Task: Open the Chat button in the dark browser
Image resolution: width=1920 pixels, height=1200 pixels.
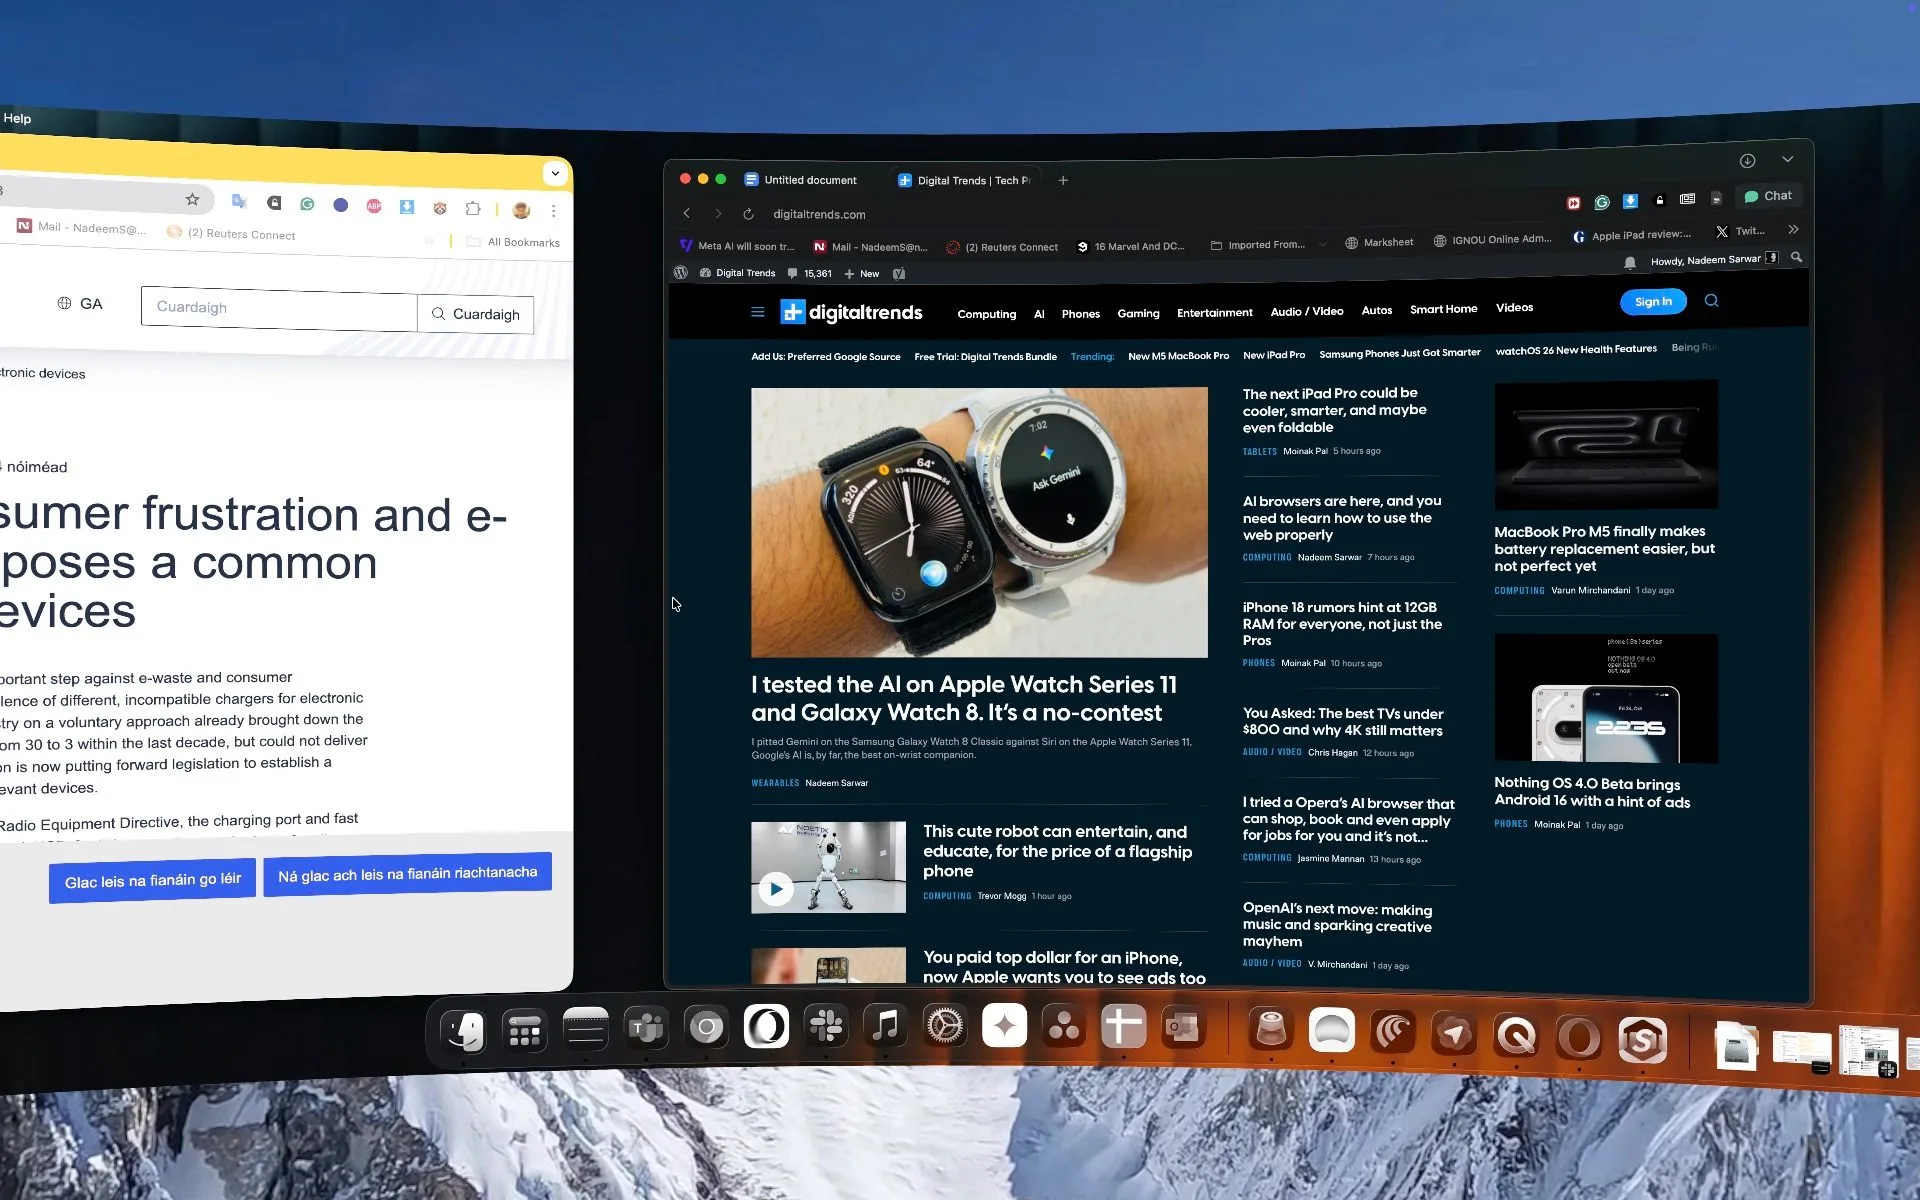Action: click(x=1768, y=196)
